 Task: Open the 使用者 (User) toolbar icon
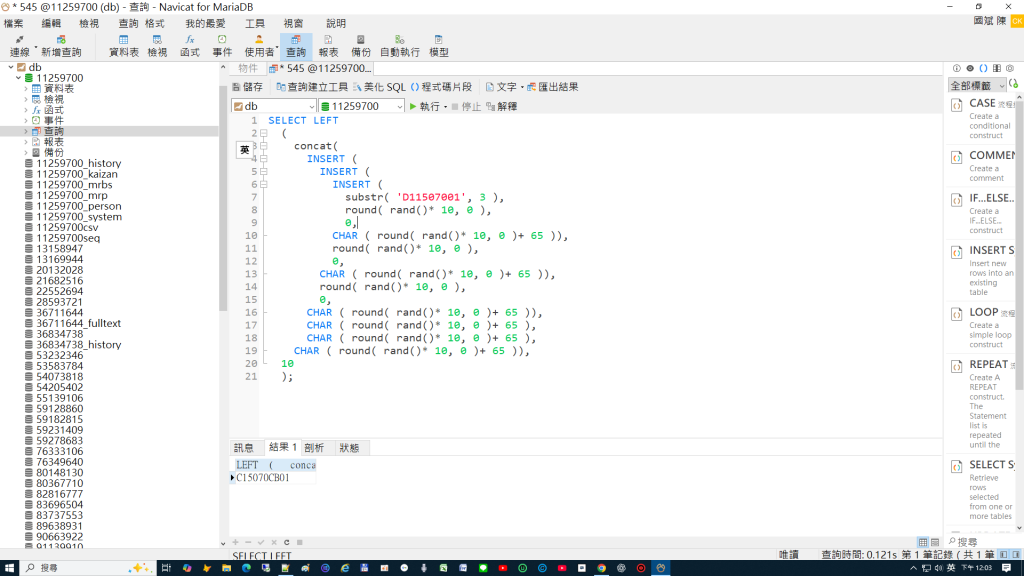(259, 46)
